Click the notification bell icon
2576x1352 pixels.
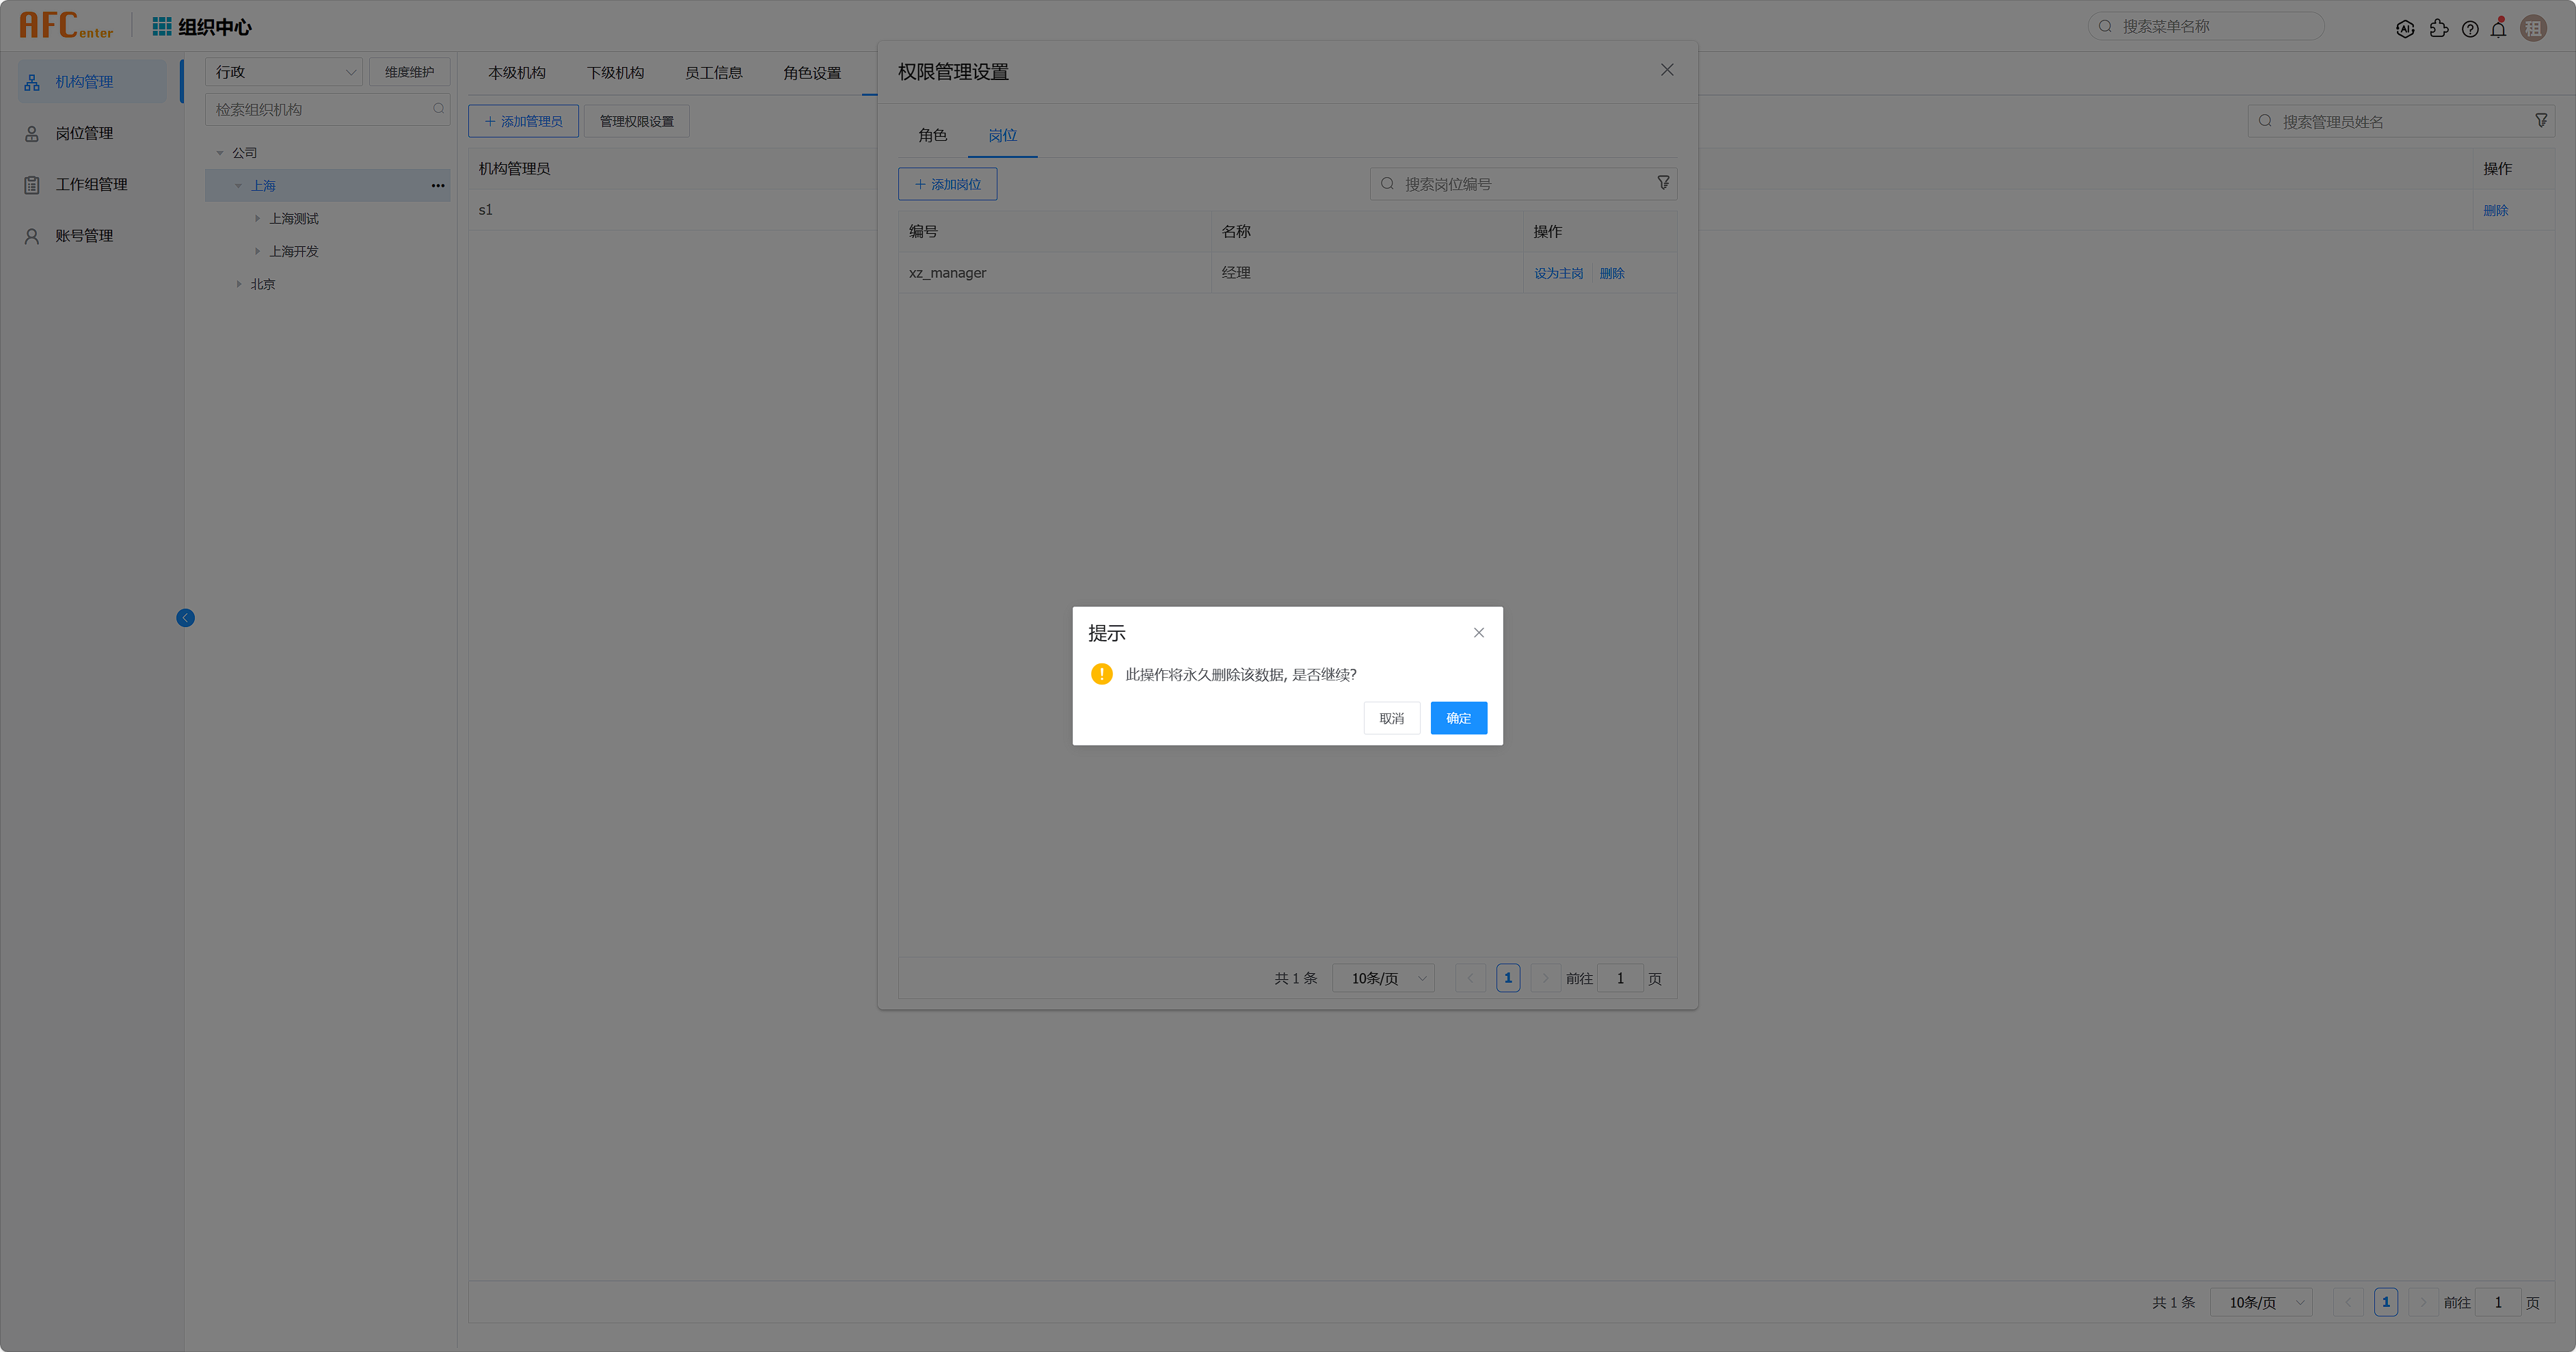pos(2498,29)
